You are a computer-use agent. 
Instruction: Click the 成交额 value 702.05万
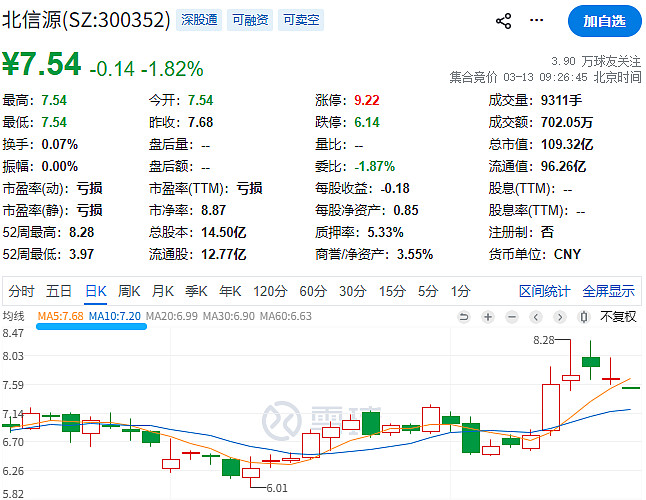pyautogui.click(x=566, y=122)
